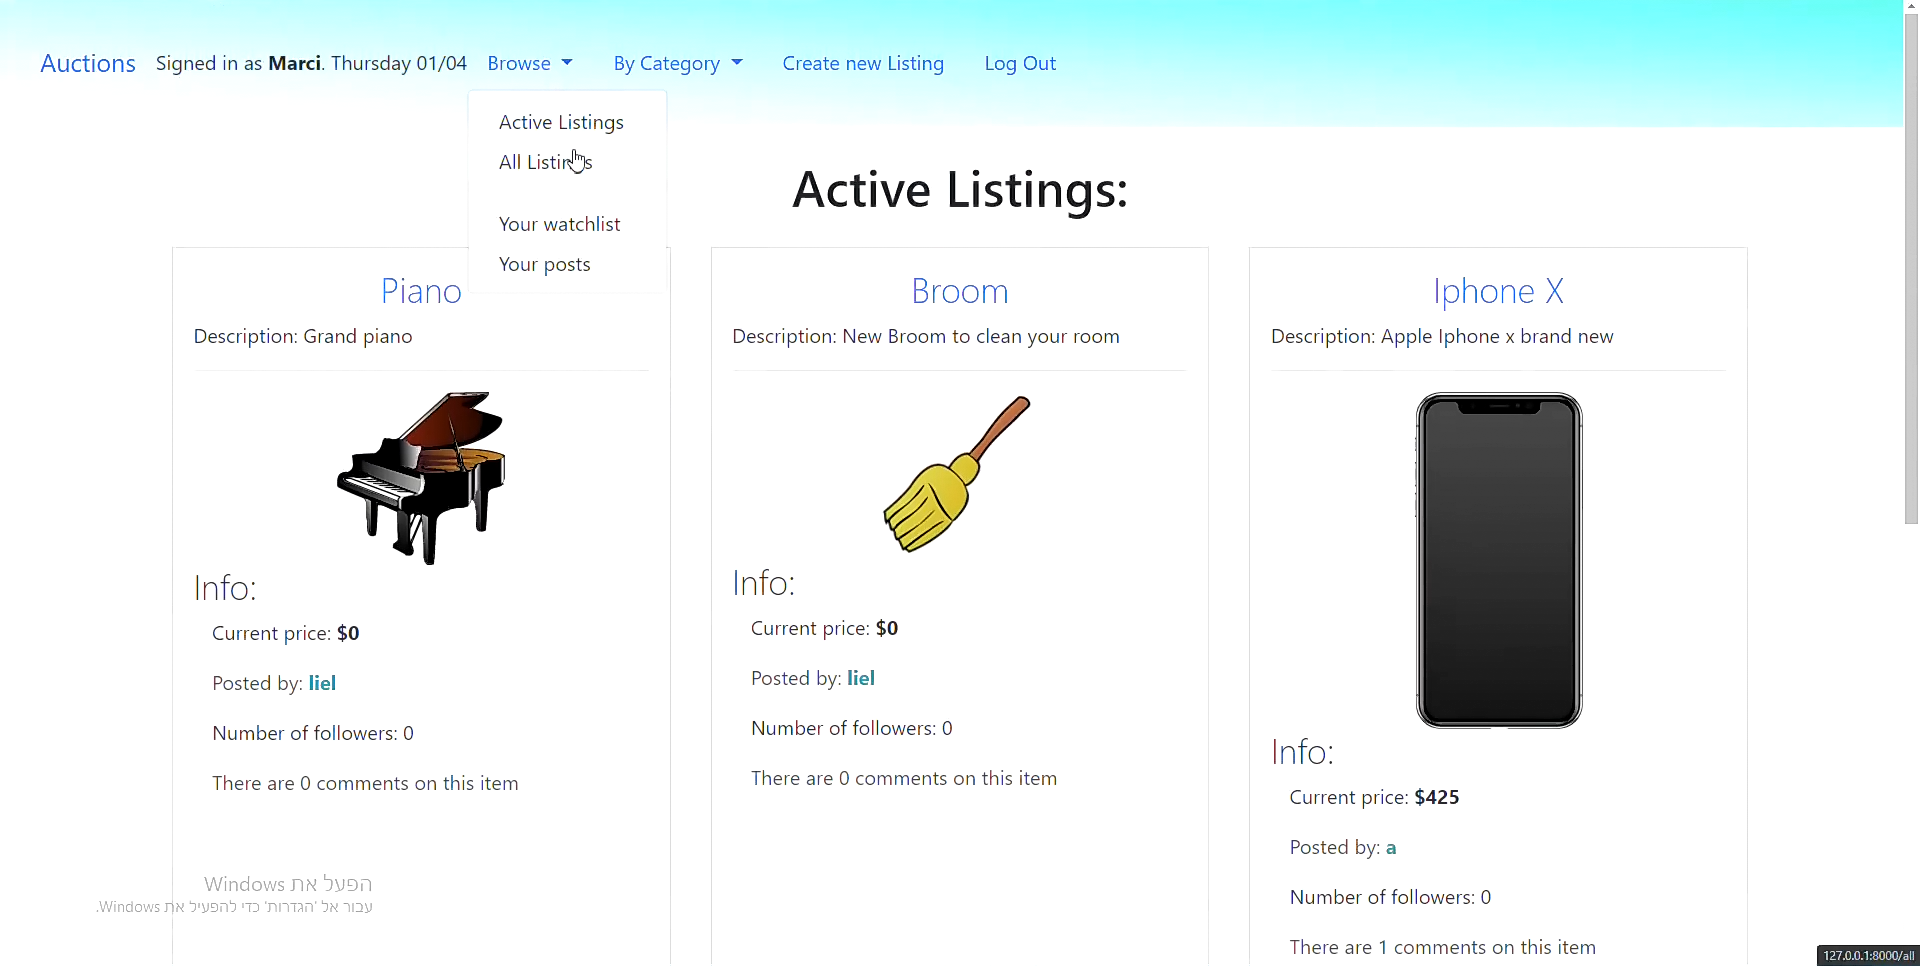The height and width of the screenshot is (966, 1920).
Task: Log out of the account
Action: pyautogui.click(x=1019, y=64)
